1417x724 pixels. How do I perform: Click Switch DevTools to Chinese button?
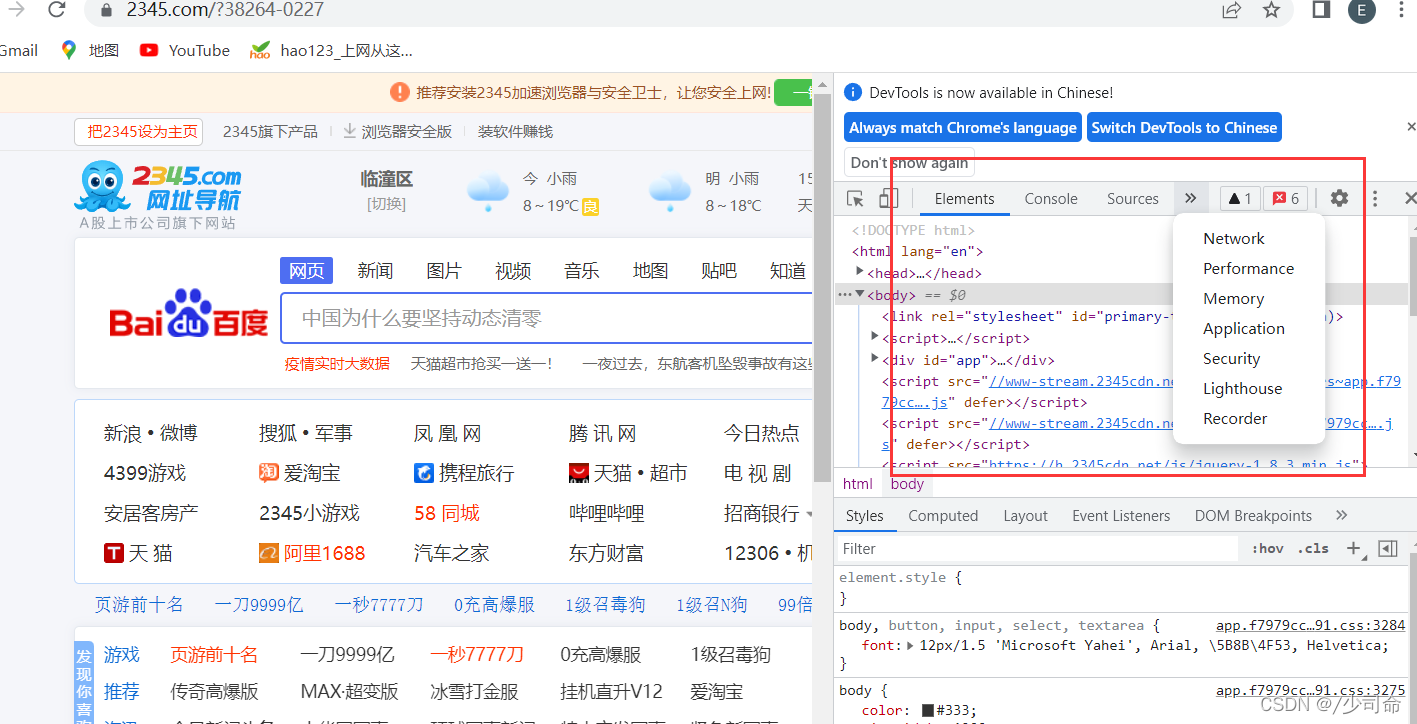(x=1184, y=127)
